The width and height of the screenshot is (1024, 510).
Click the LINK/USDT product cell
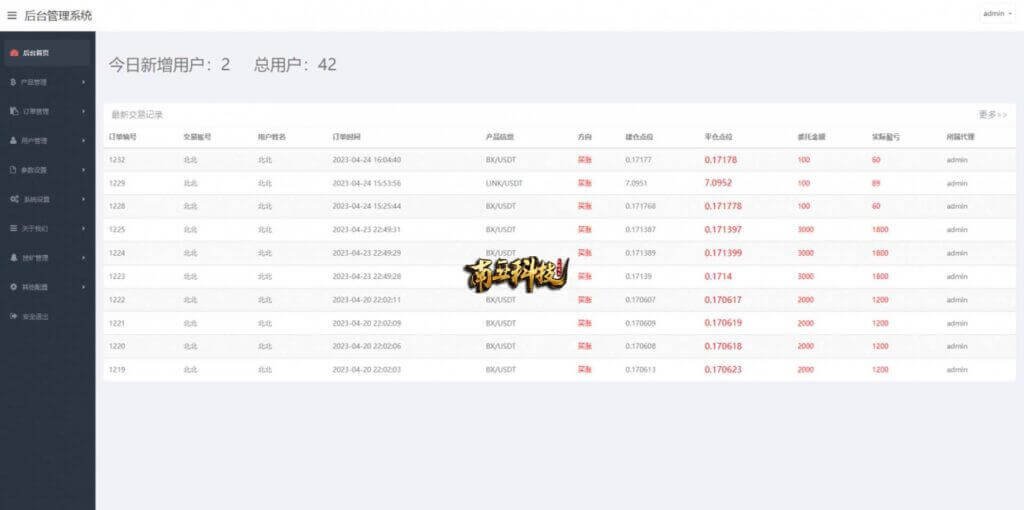(504, 183)
